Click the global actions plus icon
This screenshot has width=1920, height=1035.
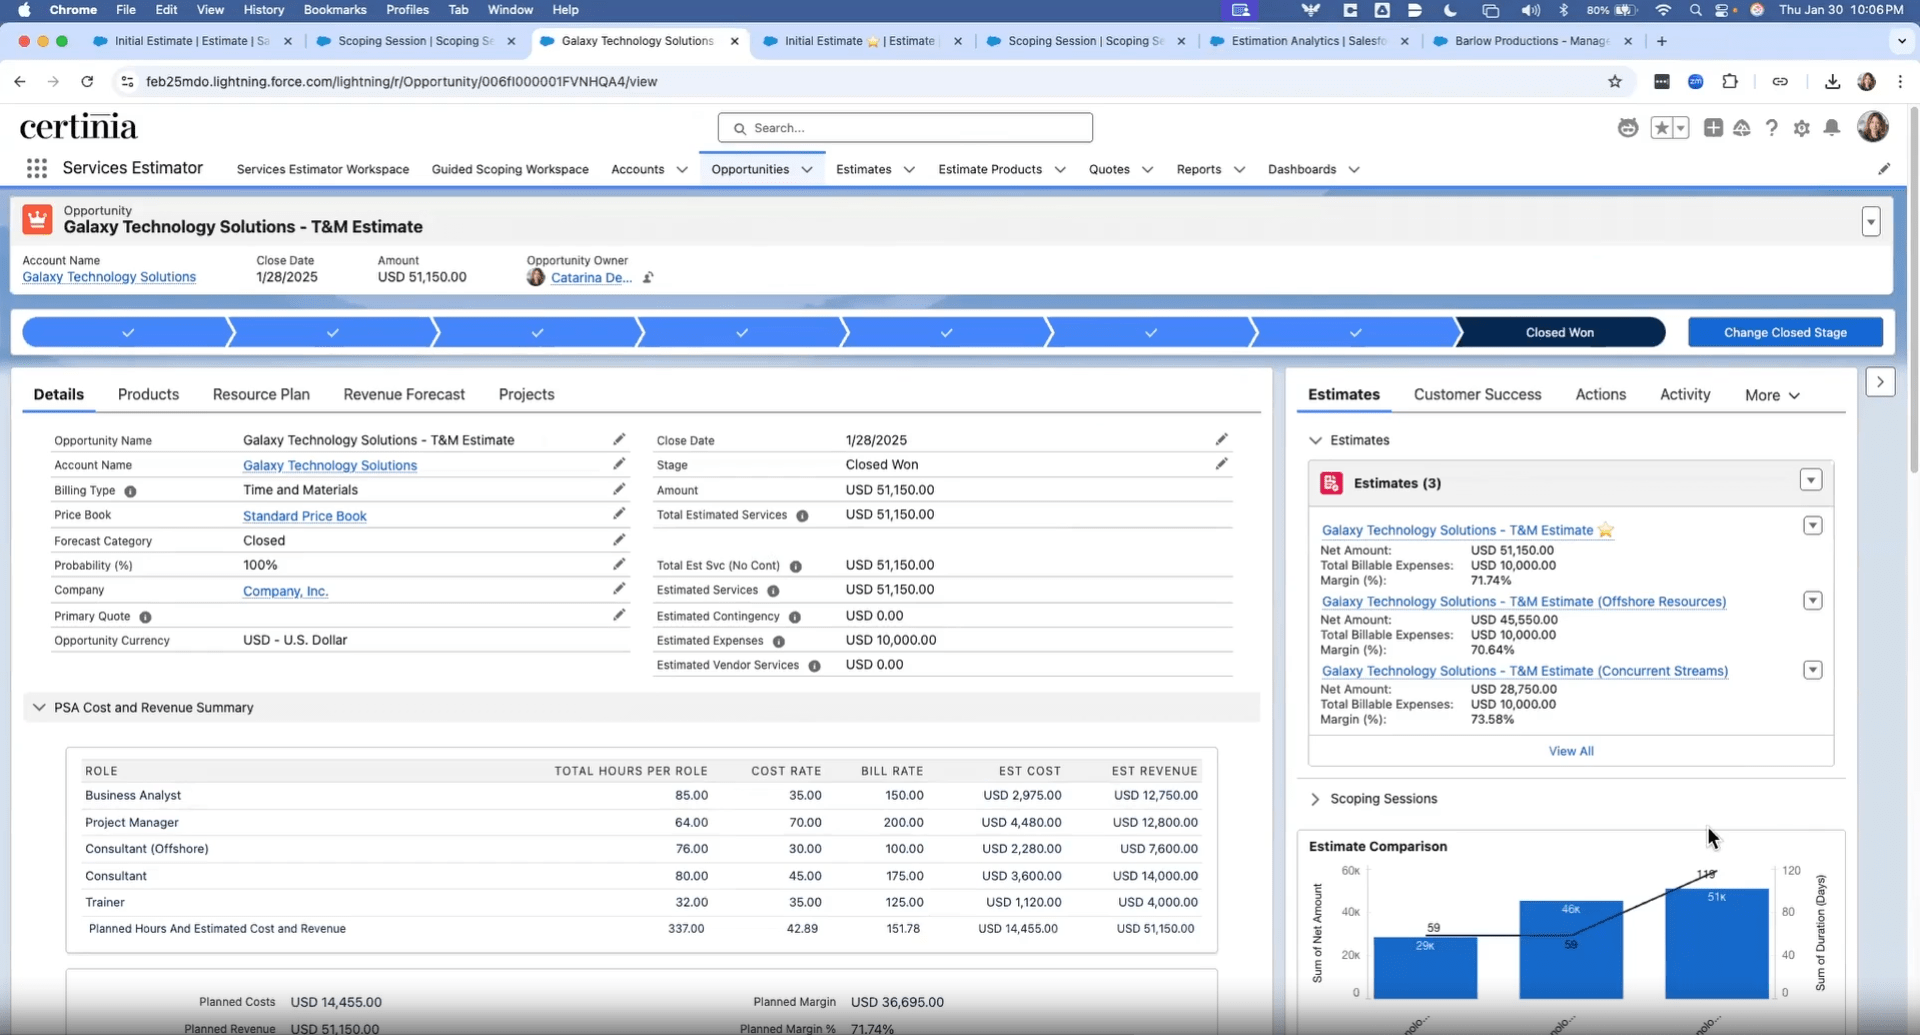click(x=1713, y=128)
